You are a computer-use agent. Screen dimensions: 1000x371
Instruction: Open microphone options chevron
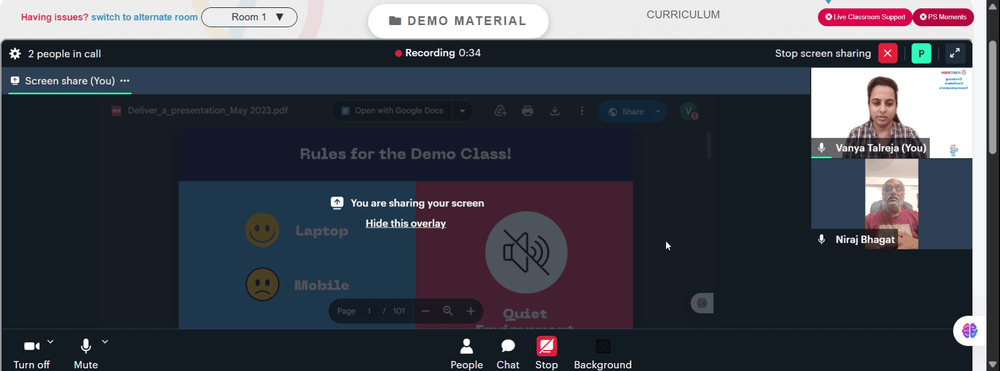pyautogui.click(x=105, y=342)
